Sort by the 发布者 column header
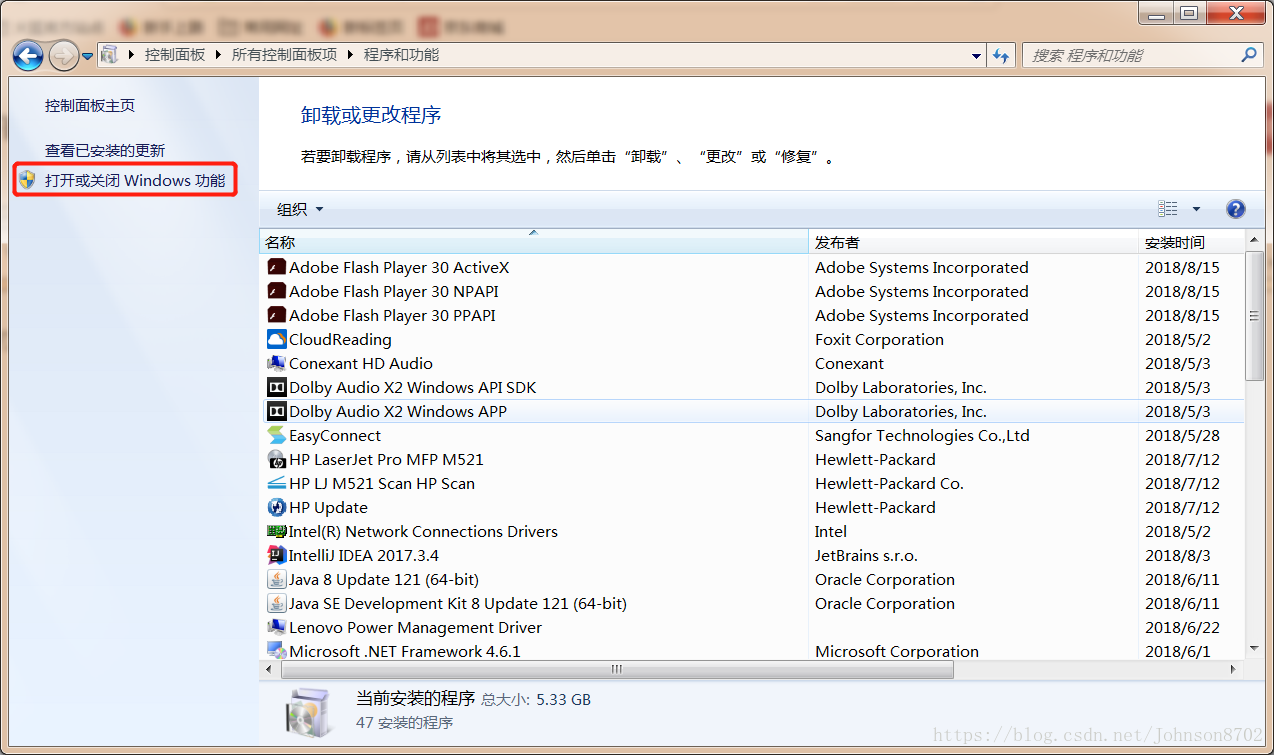 [x=973, y=242]
